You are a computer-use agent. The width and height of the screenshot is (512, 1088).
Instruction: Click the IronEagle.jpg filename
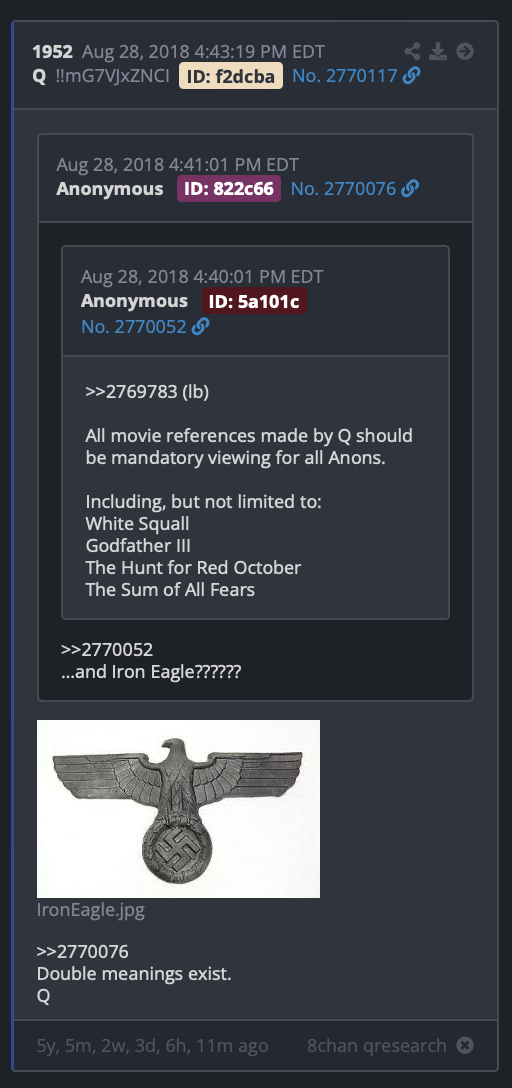tap(91, 910)
